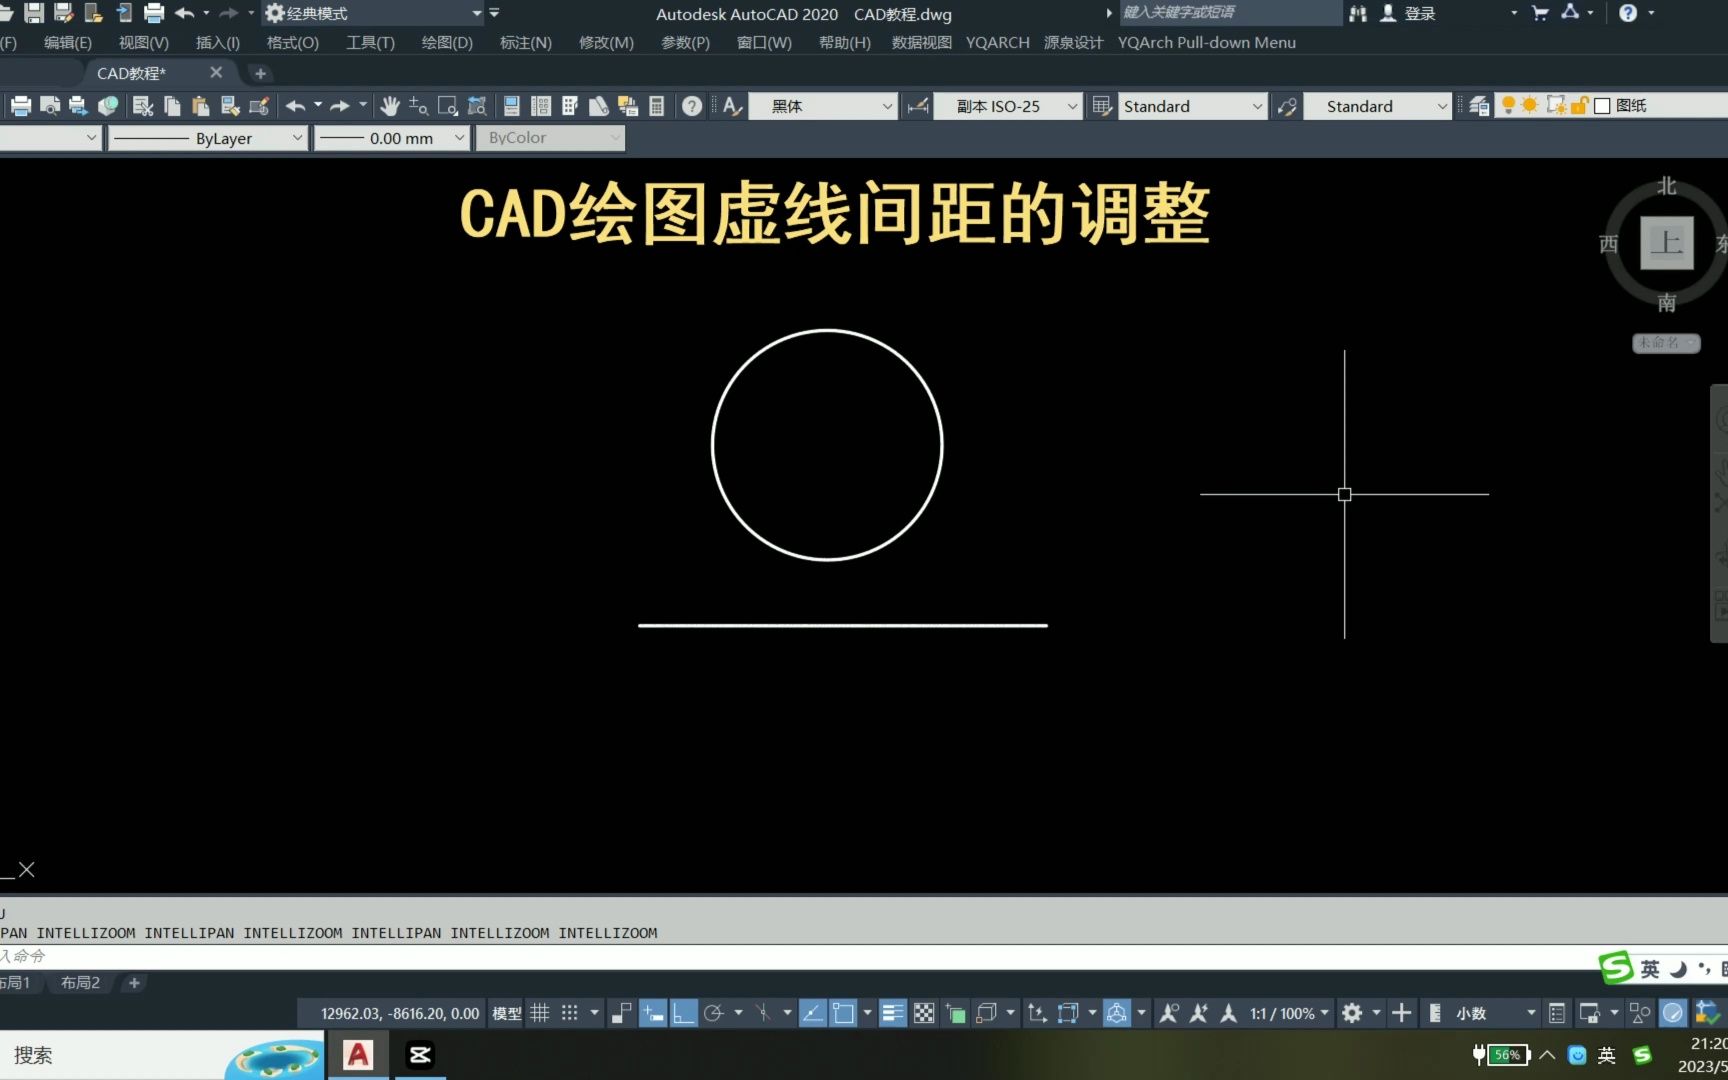Click the Paste icon

201,106
